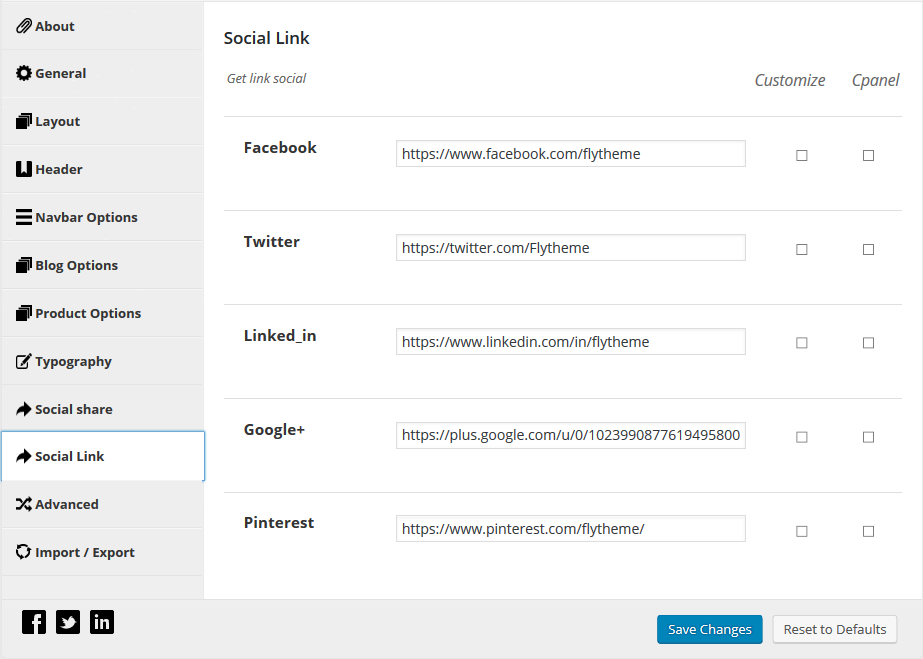The height and width of the screenshot is (659, 923).
Task: Select the active Social Link tab
Action: (x=103, y=456)
